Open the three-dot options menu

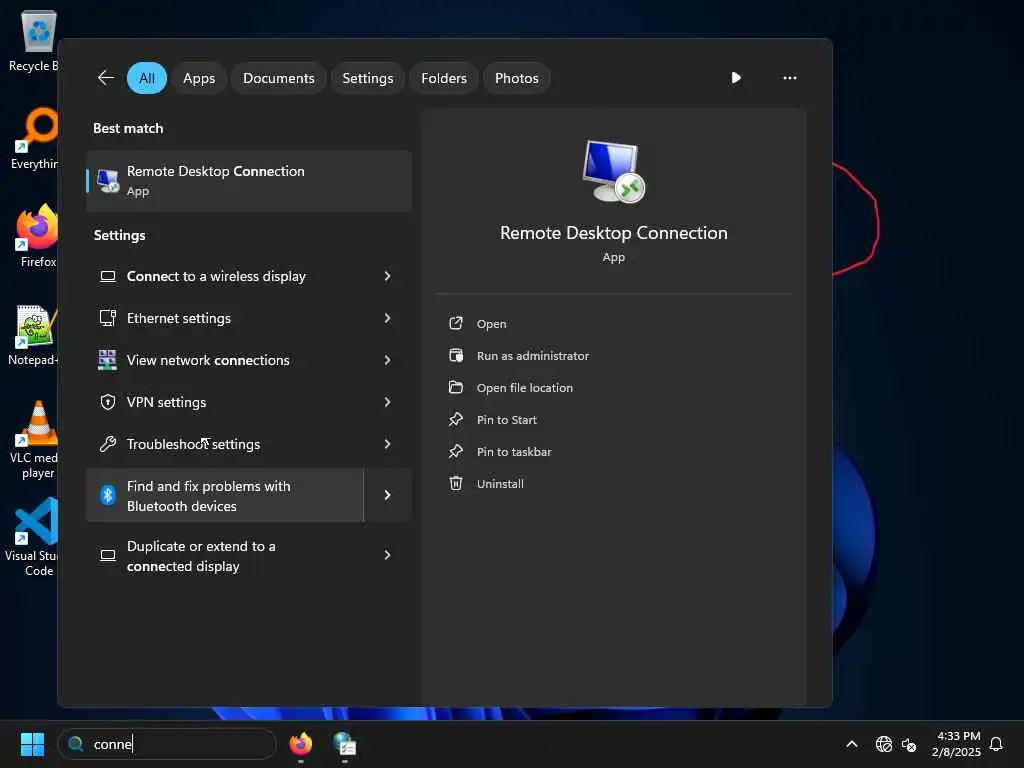click(x=790, y=78)
